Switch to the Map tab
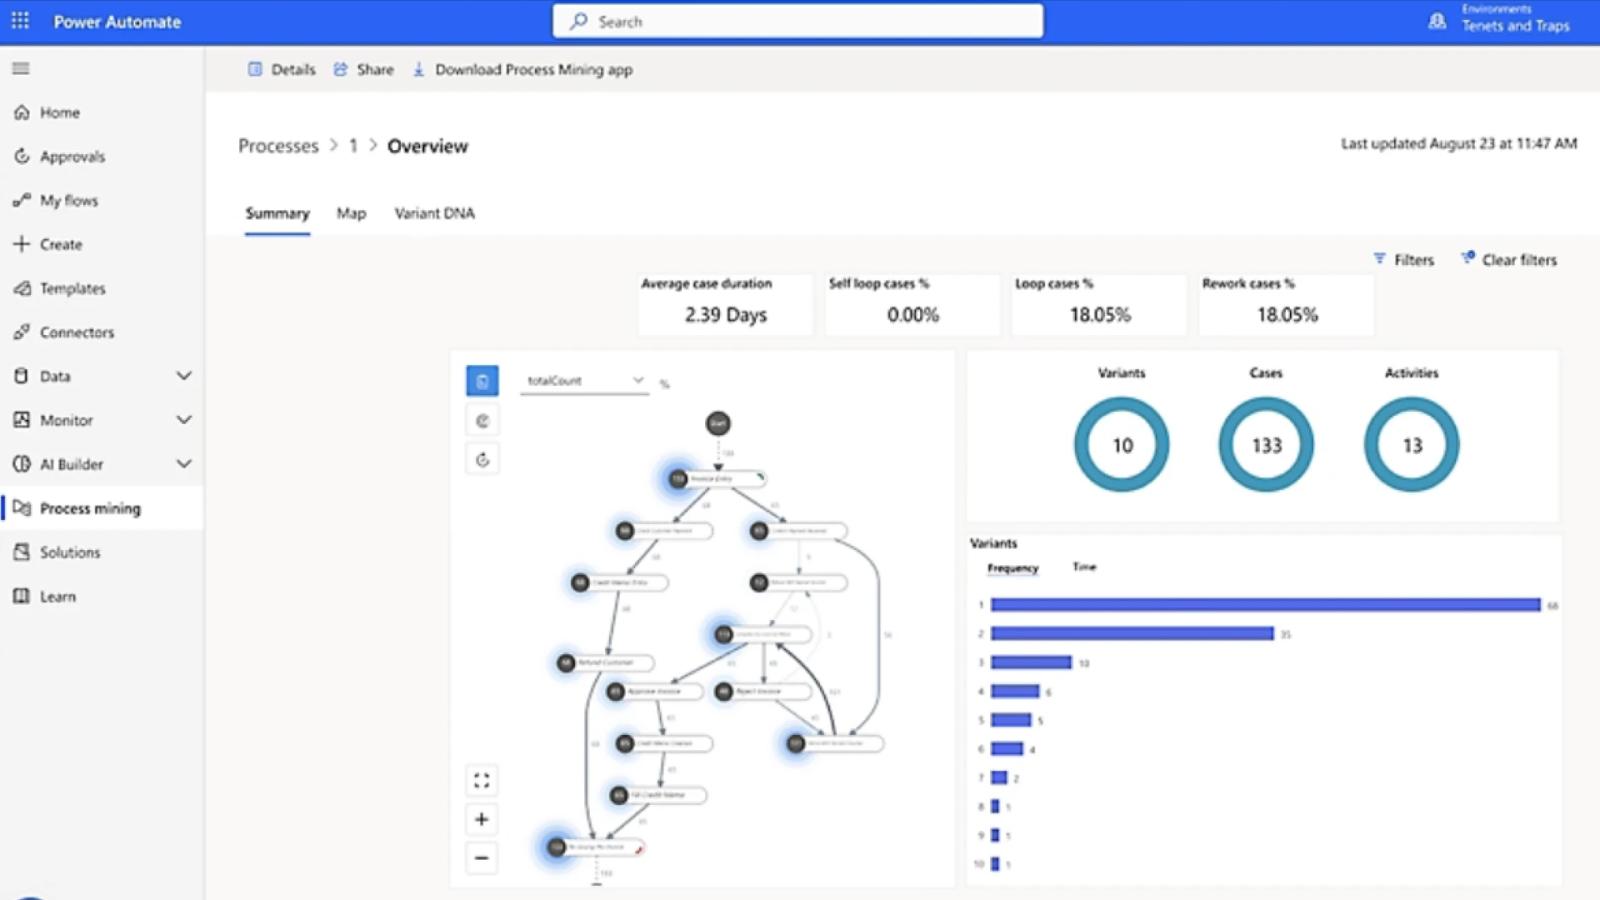Screen dimensions: 1600x900 pyautogui.click(x=351, y=214)
